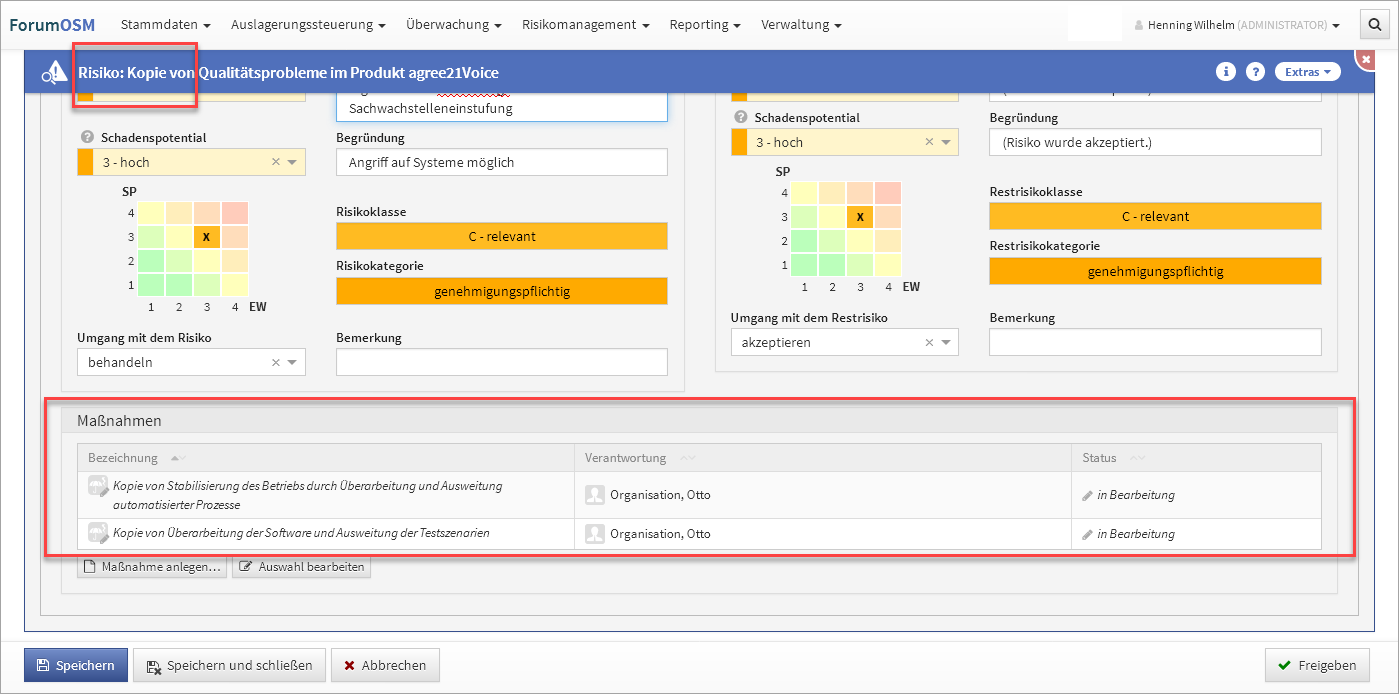
Task: Close the risk dialog with red X
Action: 1366,60
